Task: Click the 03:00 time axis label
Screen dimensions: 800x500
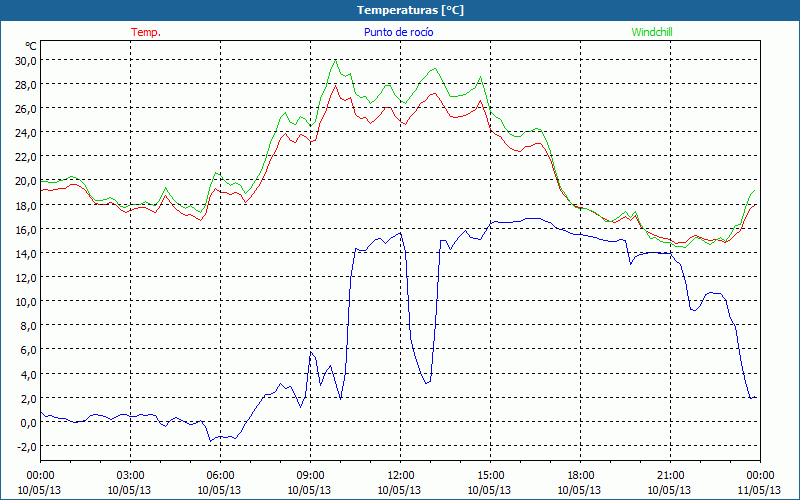Action: pos(130,475)
